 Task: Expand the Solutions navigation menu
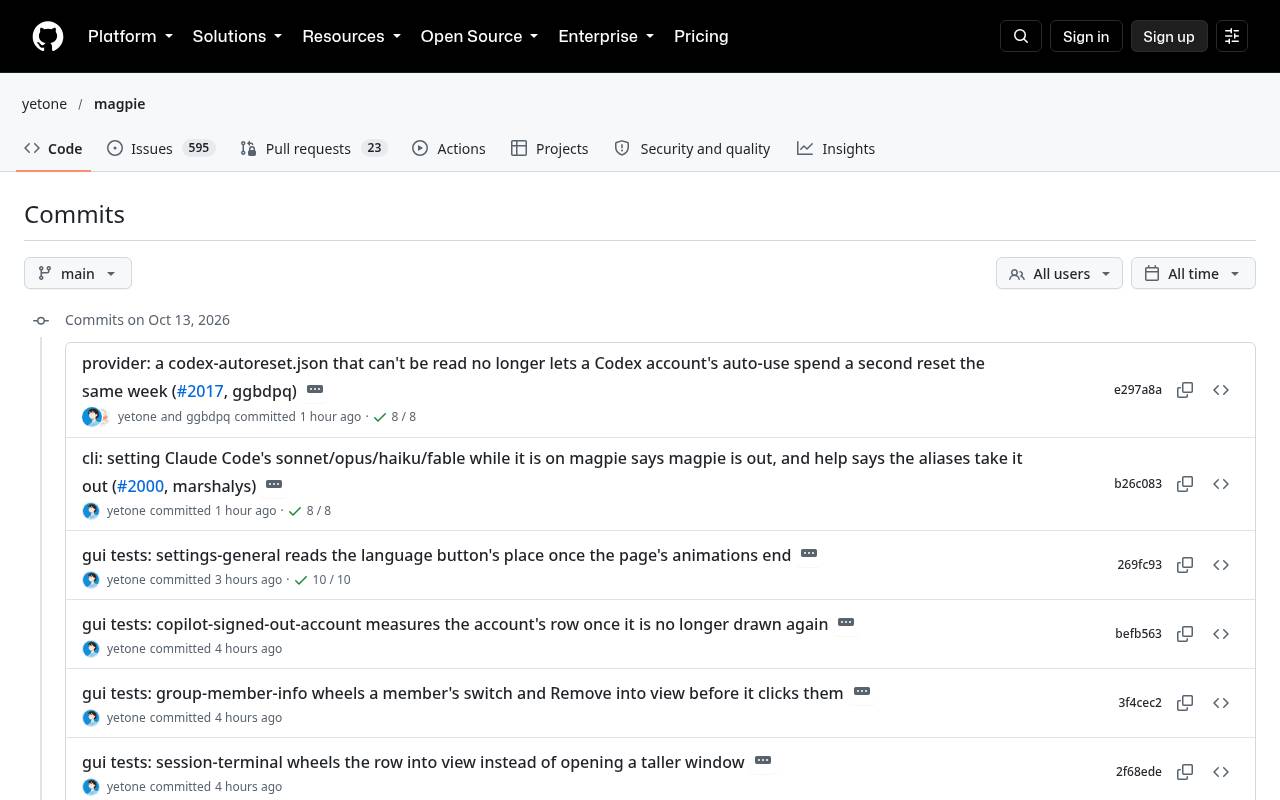click(x=237, y=36)
